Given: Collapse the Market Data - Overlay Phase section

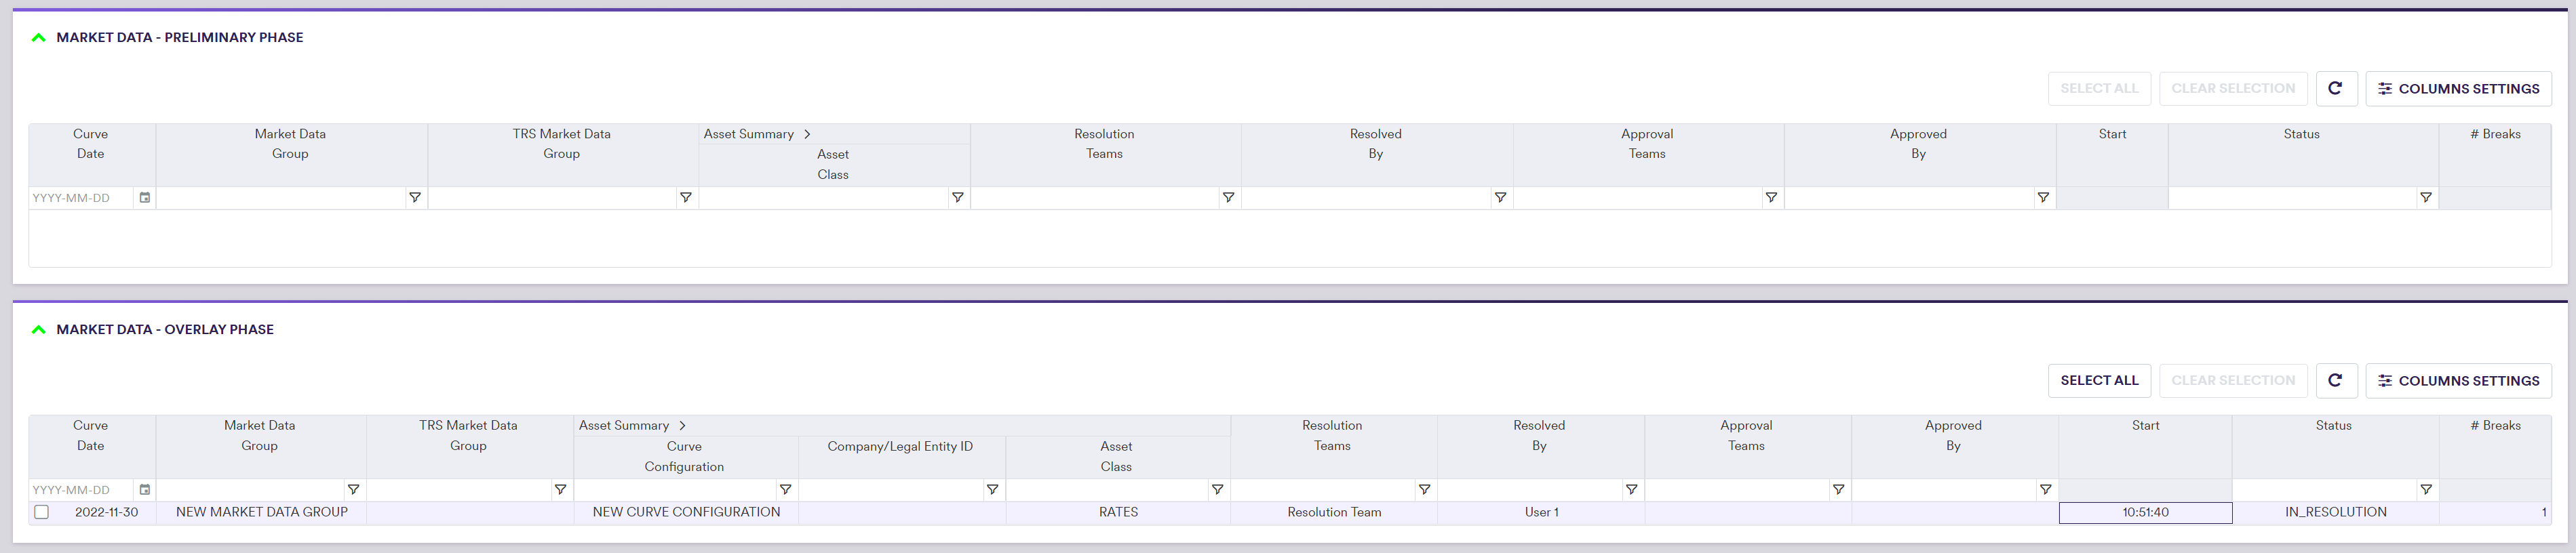Looking at the screenshot, I should pos(39,330).
